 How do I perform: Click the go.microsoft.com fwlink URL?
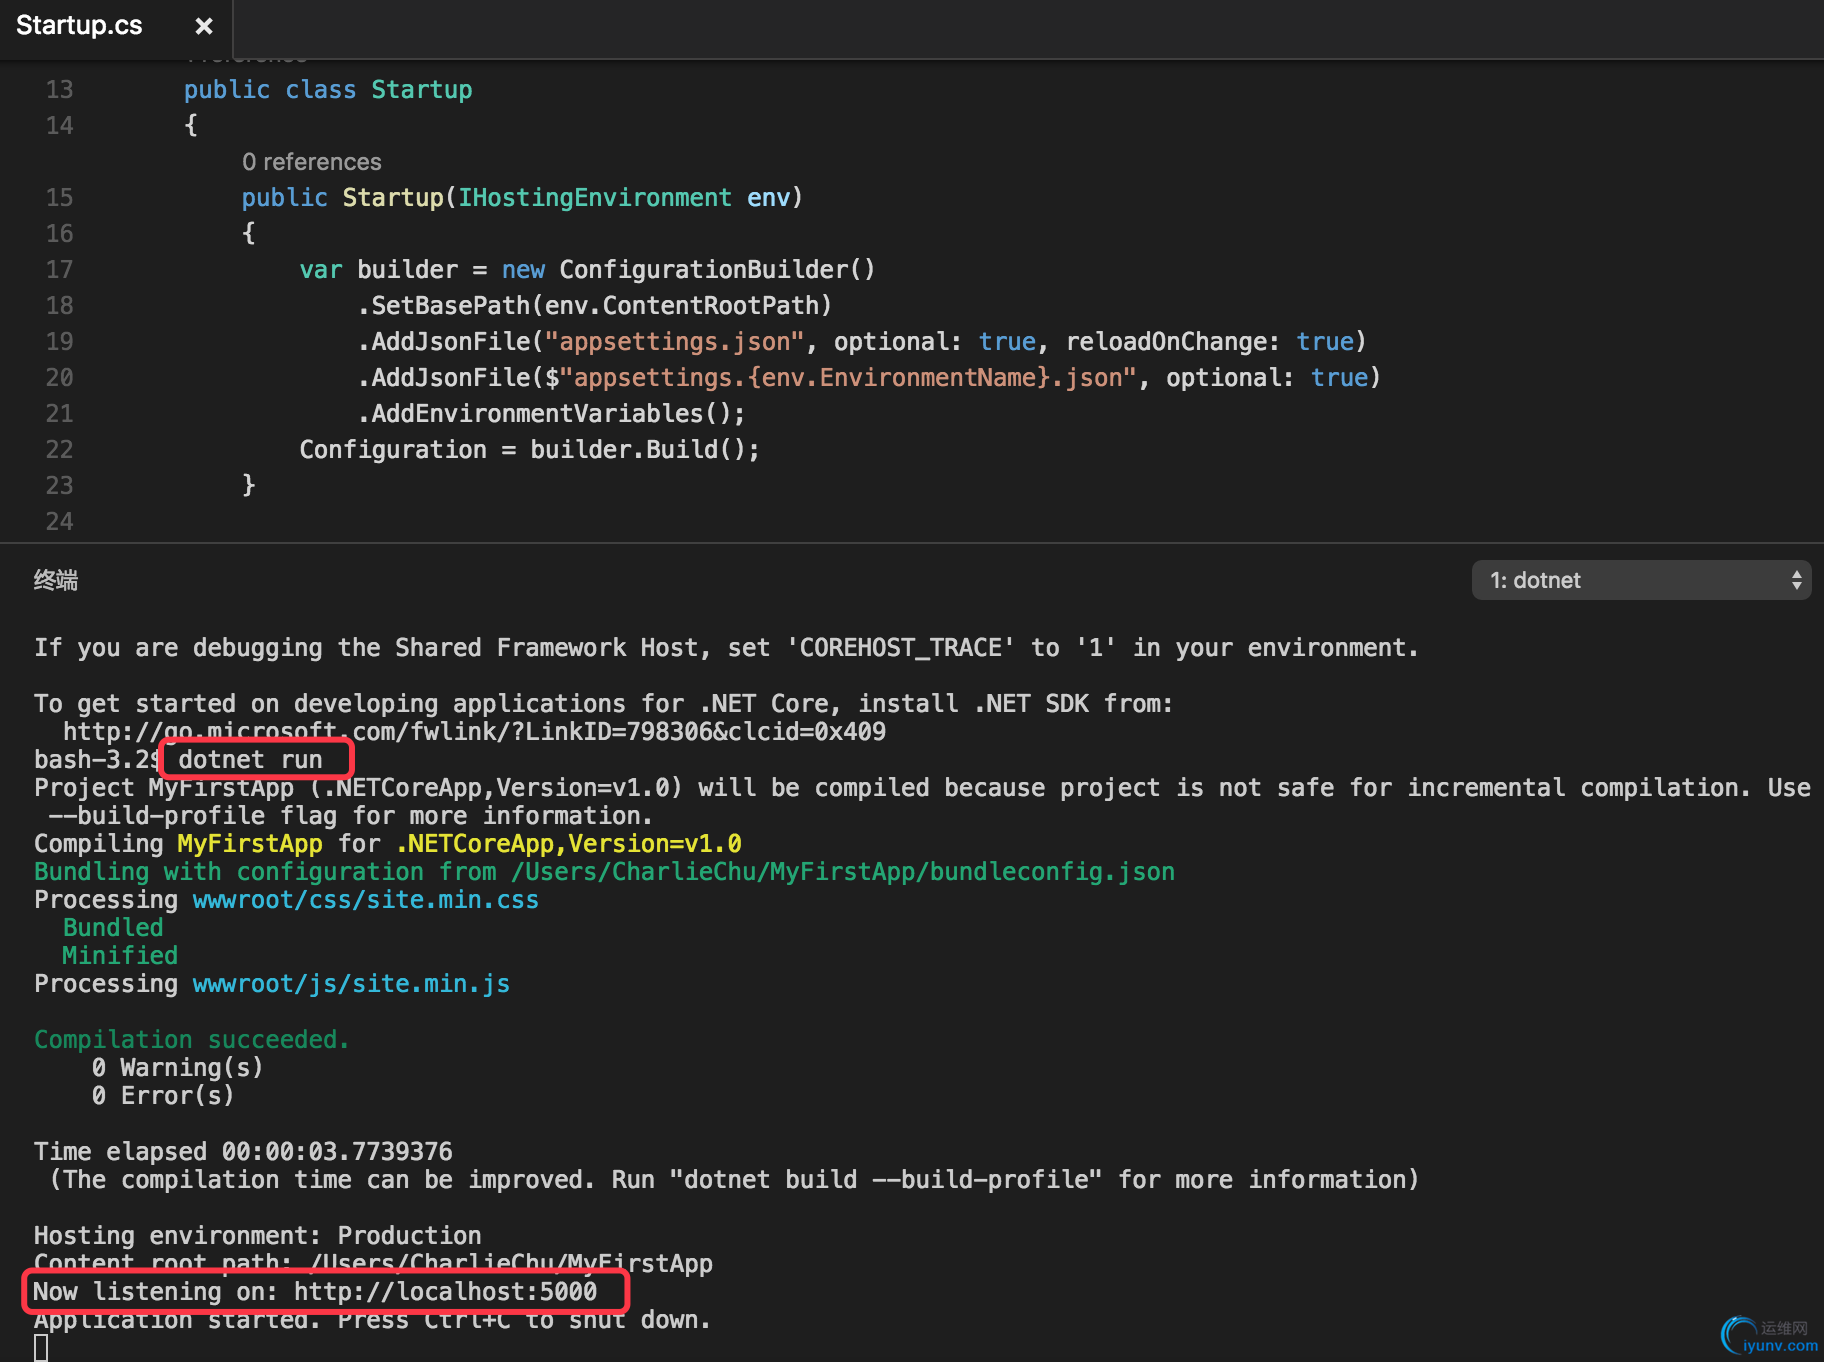click(x=474, y=732)
